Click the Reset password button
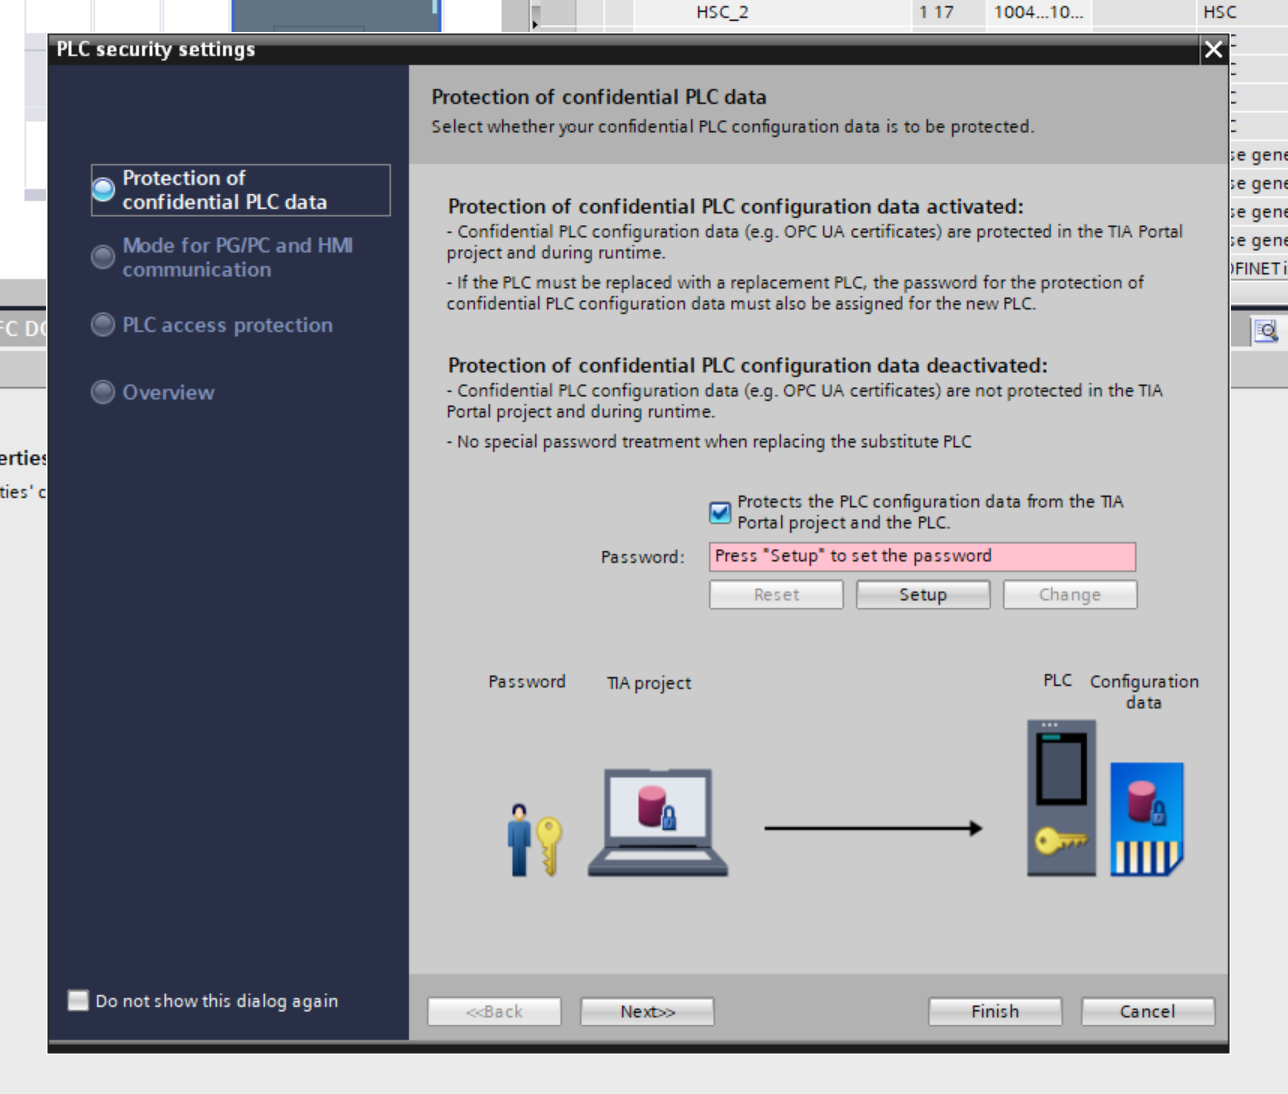Screen dimensions: 1288x1094 coord(776,595)
